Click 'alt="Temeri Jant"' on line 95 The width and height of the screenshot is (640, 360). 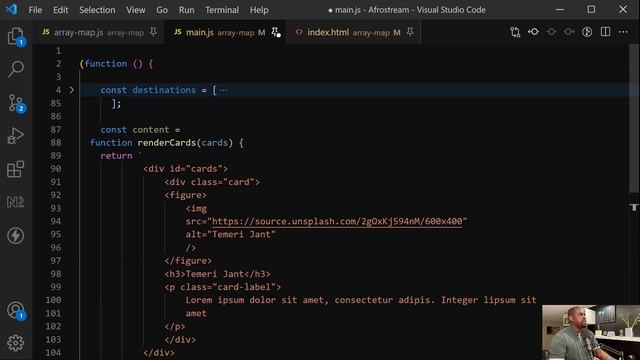[231, 234]
